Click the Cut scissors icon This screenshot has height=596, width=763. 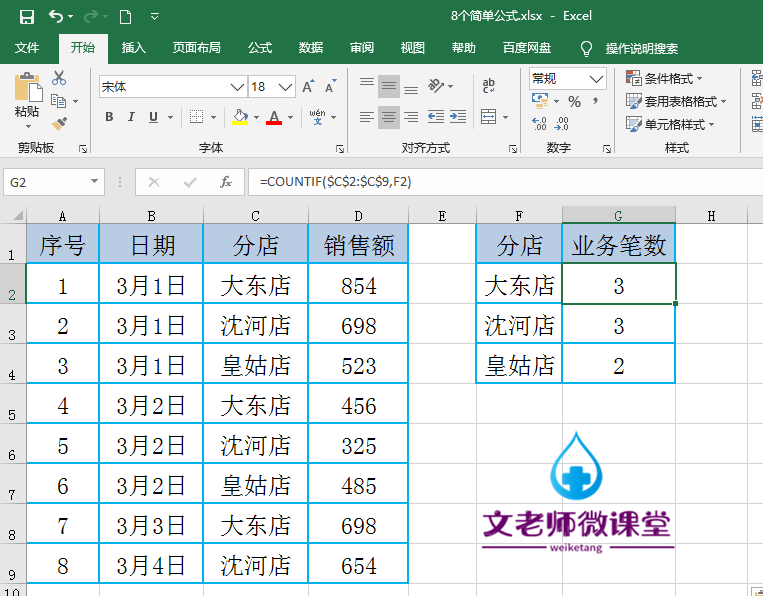point(59,78)
